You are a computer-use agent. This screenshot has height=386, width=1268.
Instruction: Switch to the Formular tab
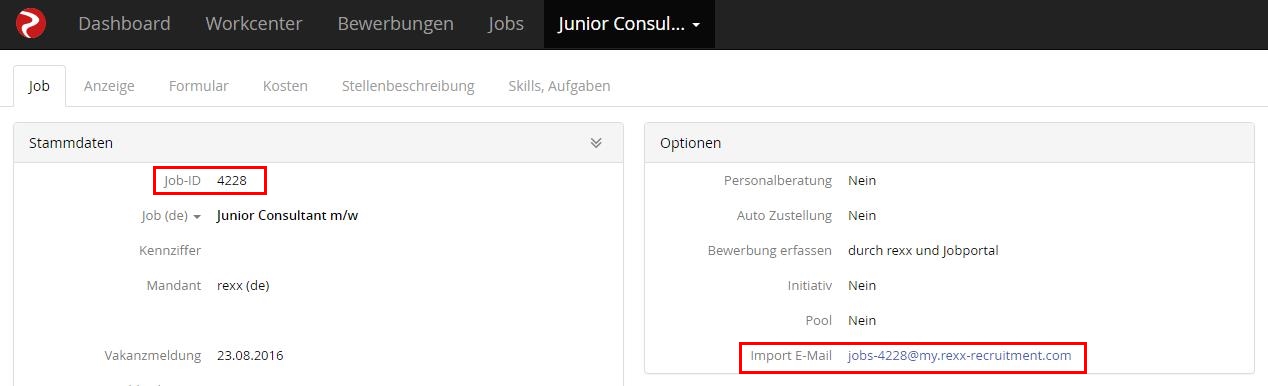coord(199,86)
